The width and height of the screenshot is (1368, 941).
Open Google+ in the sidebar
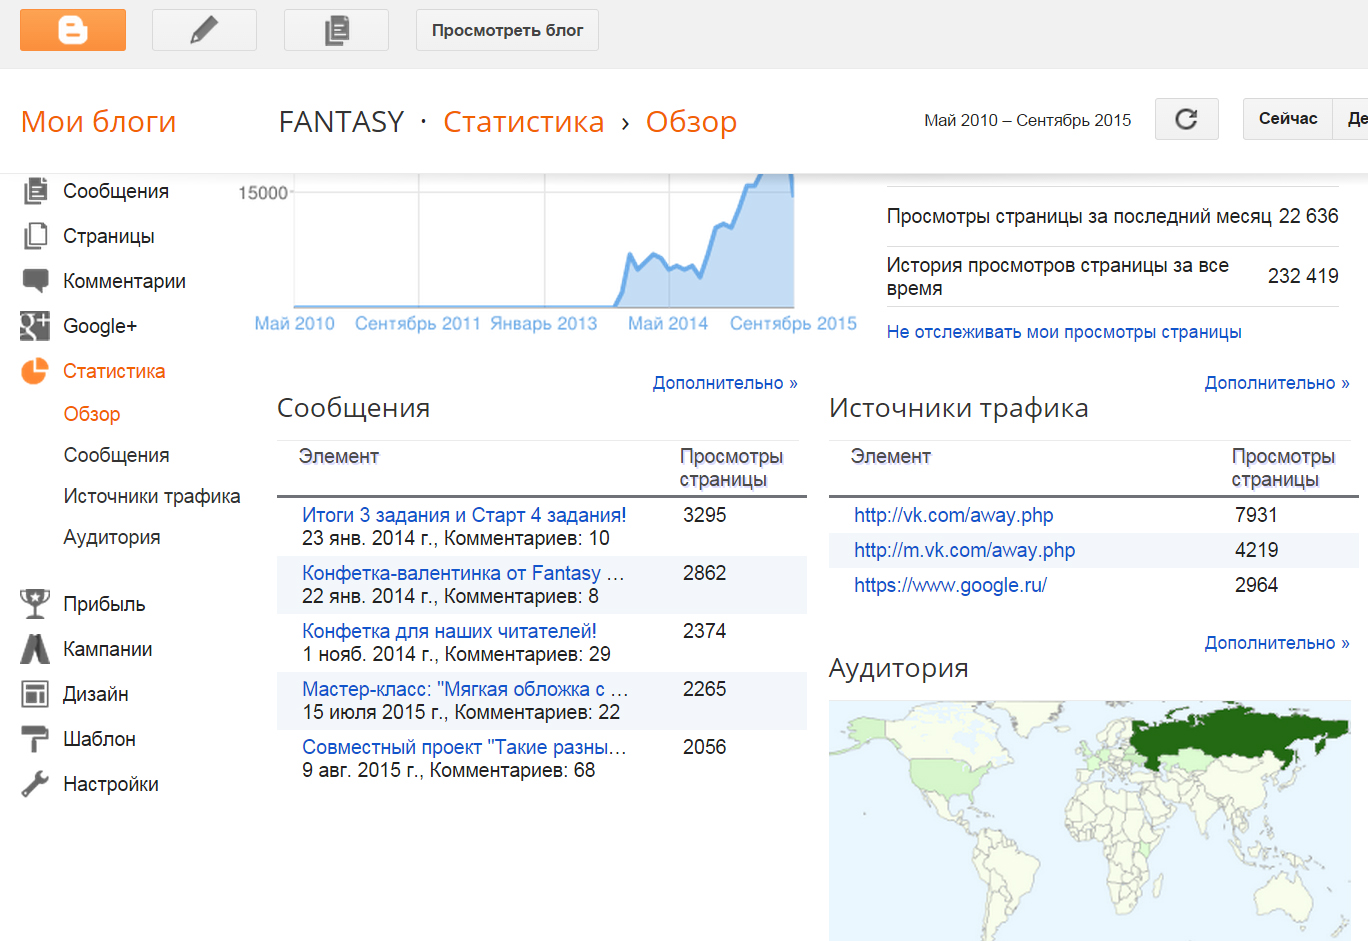[100, 326]
